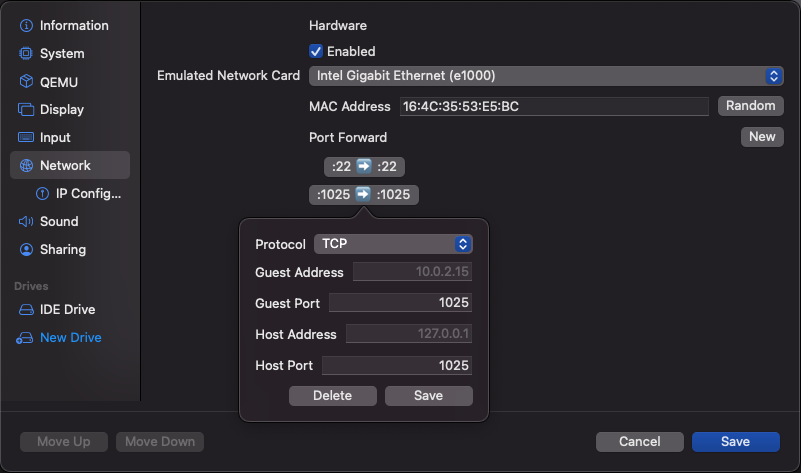Click the System chip icon
This screenshot has height=473, width=801.
(27, 54)
